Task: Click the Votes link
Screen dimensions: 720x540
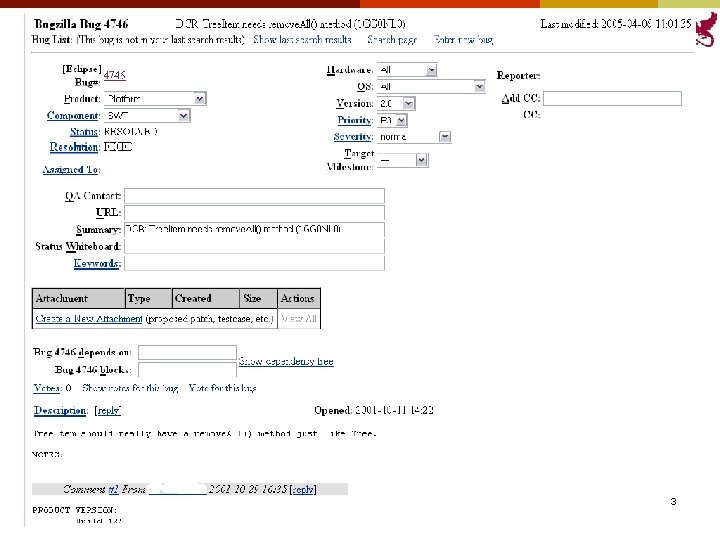Action: (47, 388)
